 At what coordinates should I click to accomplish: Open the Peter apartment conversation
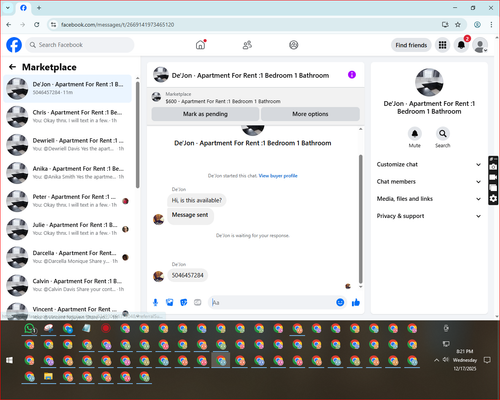point(68,201)
